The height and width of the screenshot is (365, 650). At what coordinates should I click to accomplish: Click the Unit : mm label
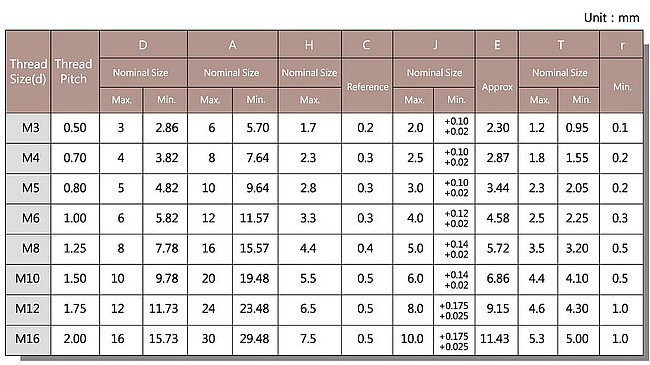click(611, 18)
